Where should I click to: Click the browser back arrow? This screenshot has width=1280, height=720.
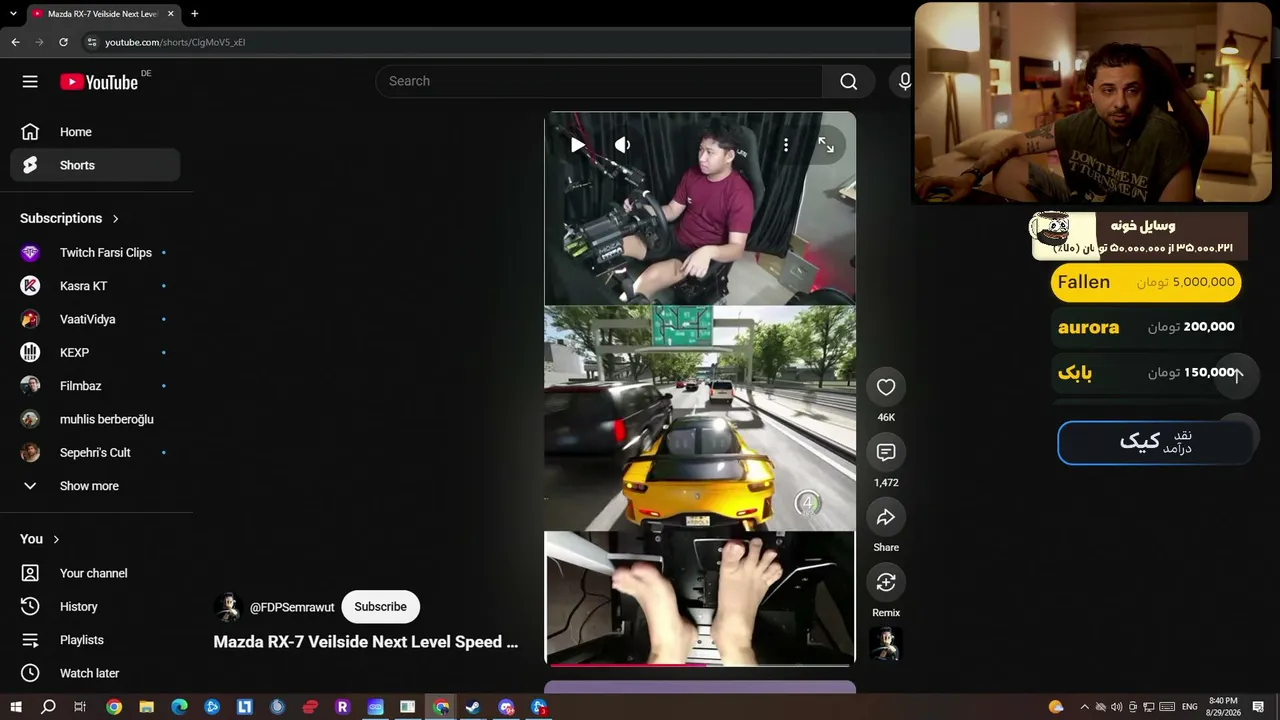15,42
